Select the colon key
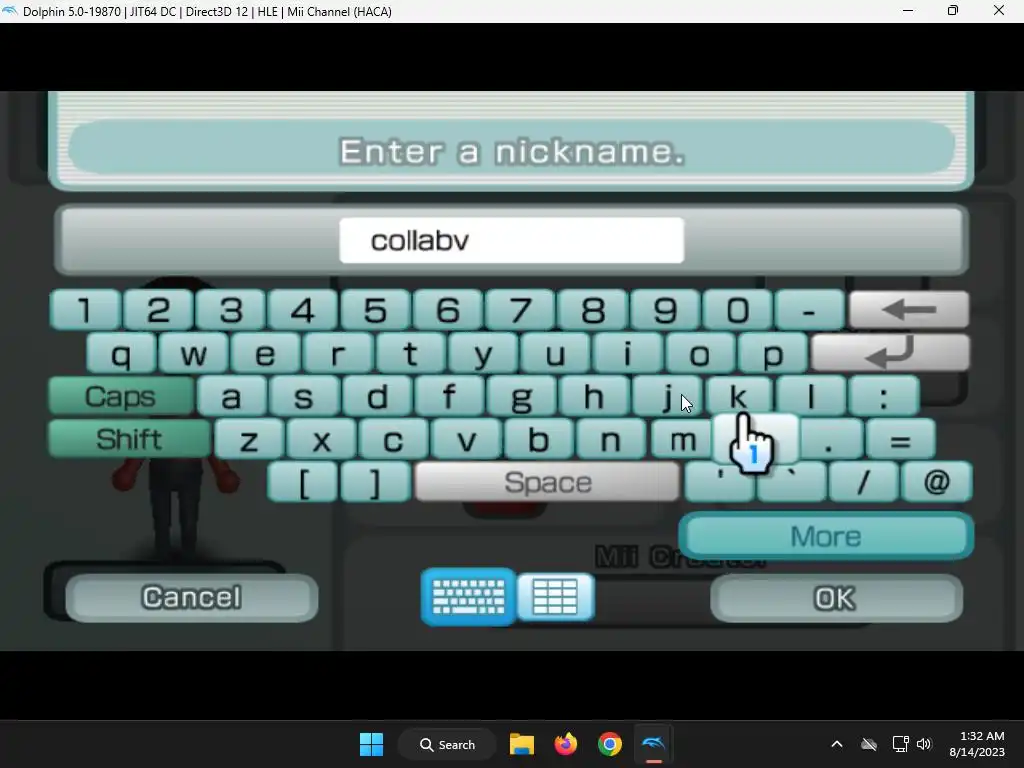 coord(884,396)
